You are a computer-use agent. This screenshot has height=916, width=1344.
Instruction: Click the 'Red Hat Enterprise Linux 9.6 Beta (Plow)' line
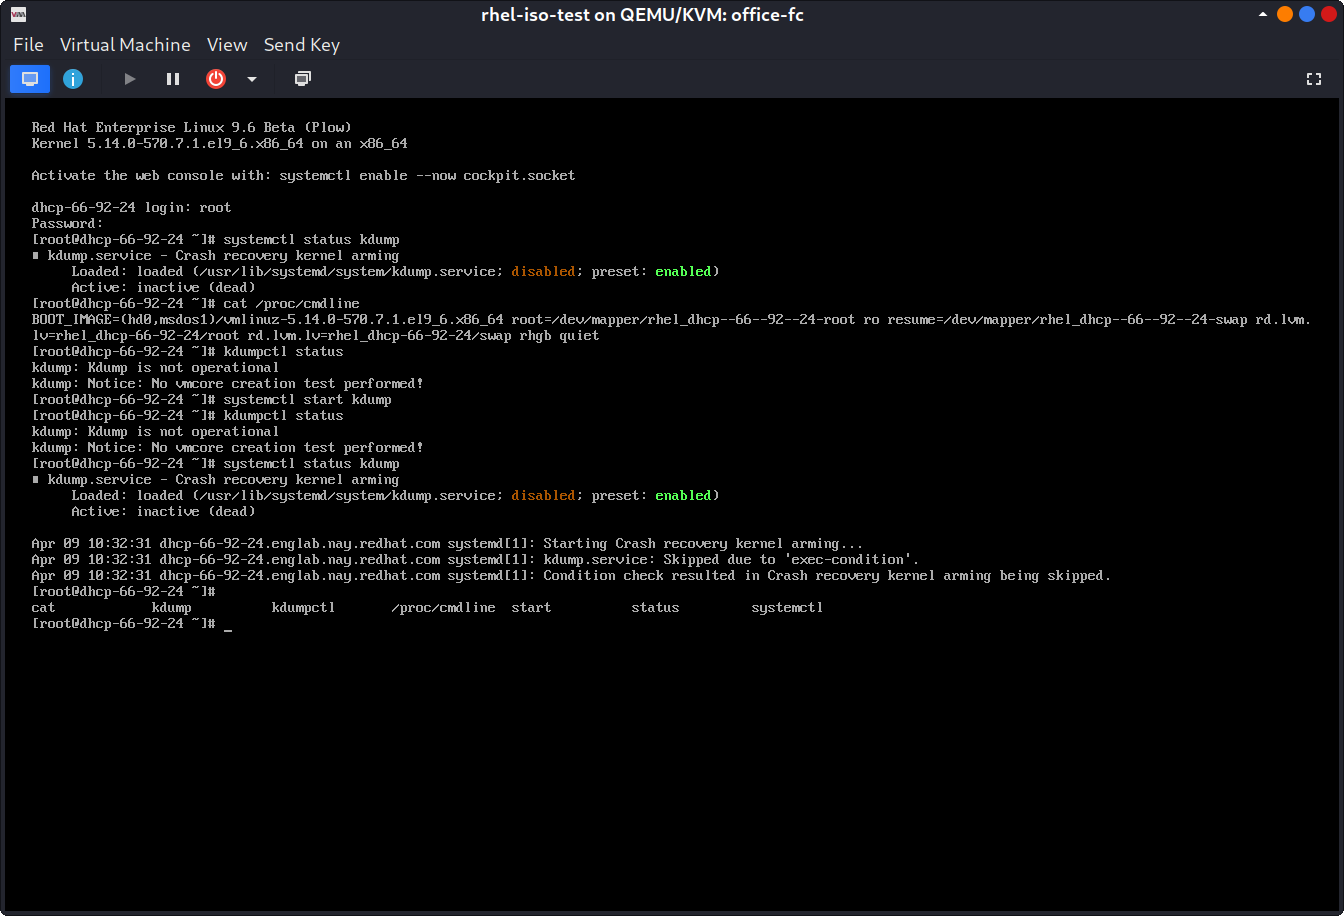192,127
